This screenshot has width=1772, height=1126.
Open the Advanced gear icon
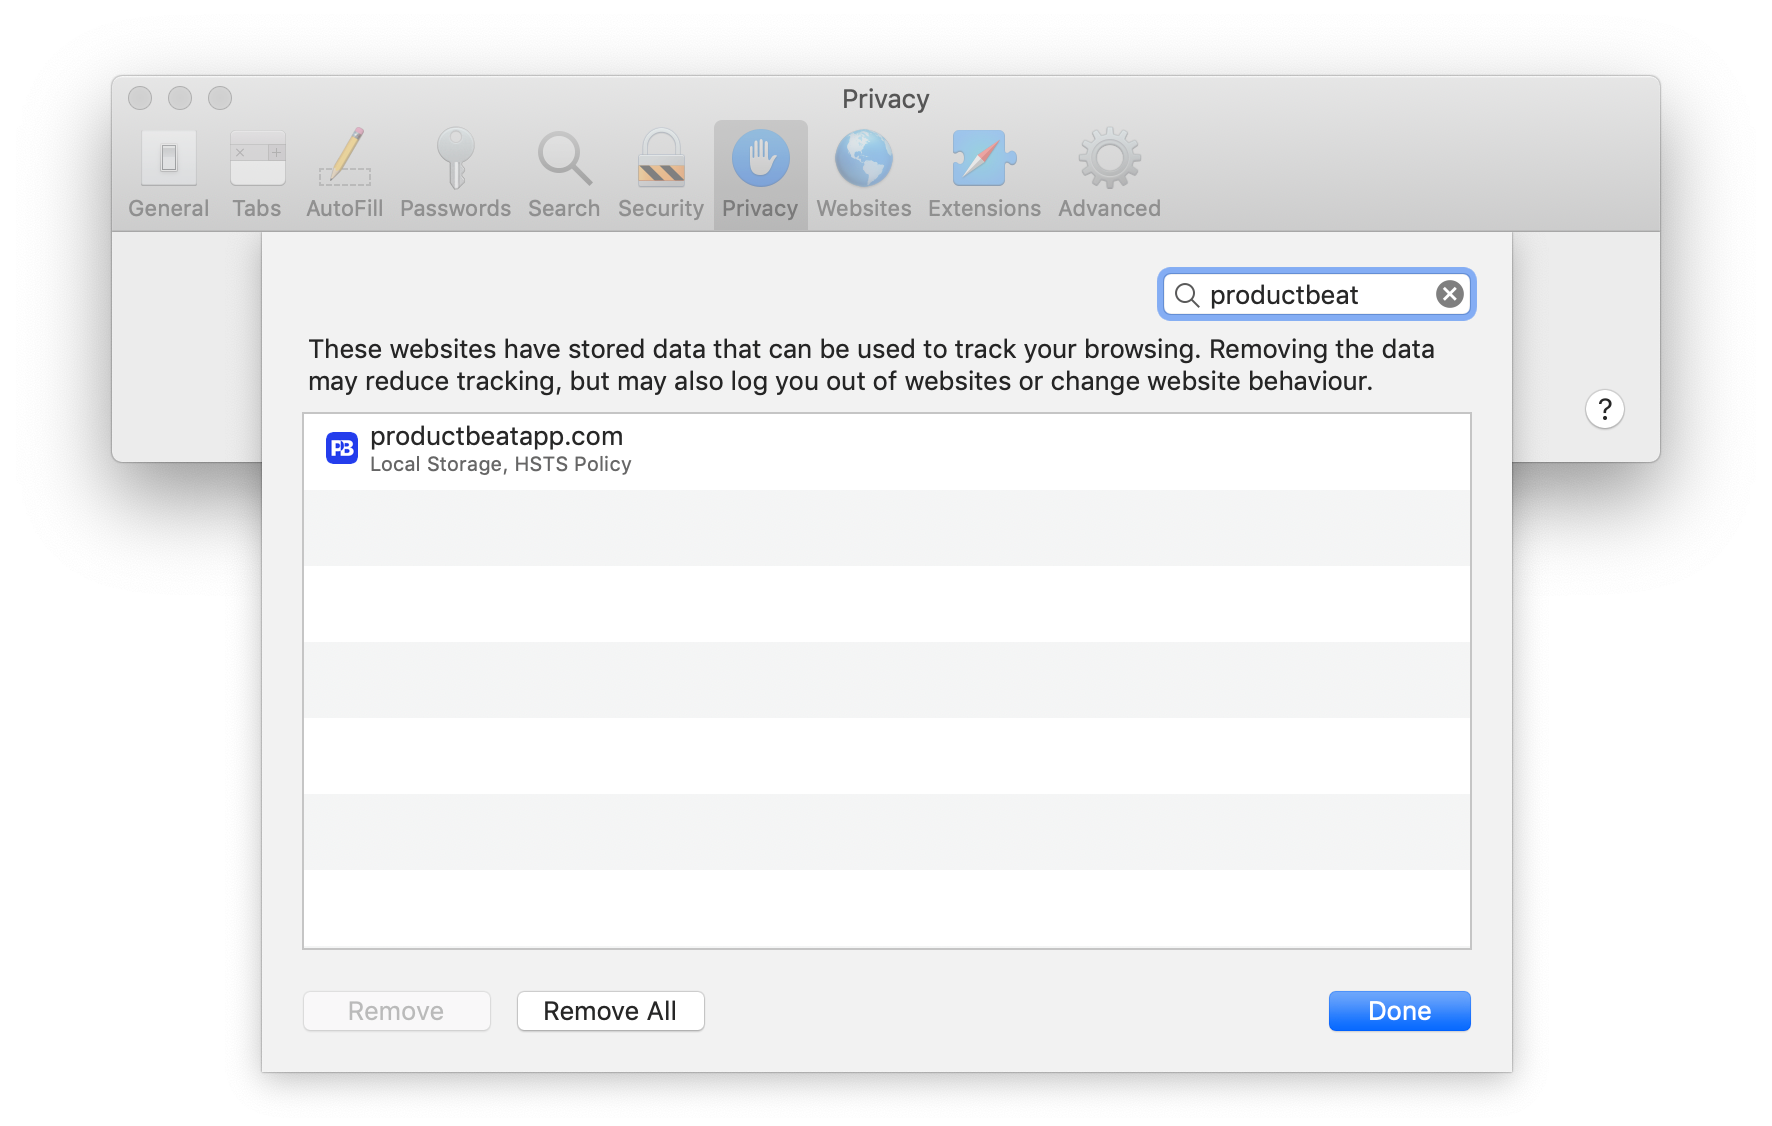pyautogui.click(x=1109, y=158)
